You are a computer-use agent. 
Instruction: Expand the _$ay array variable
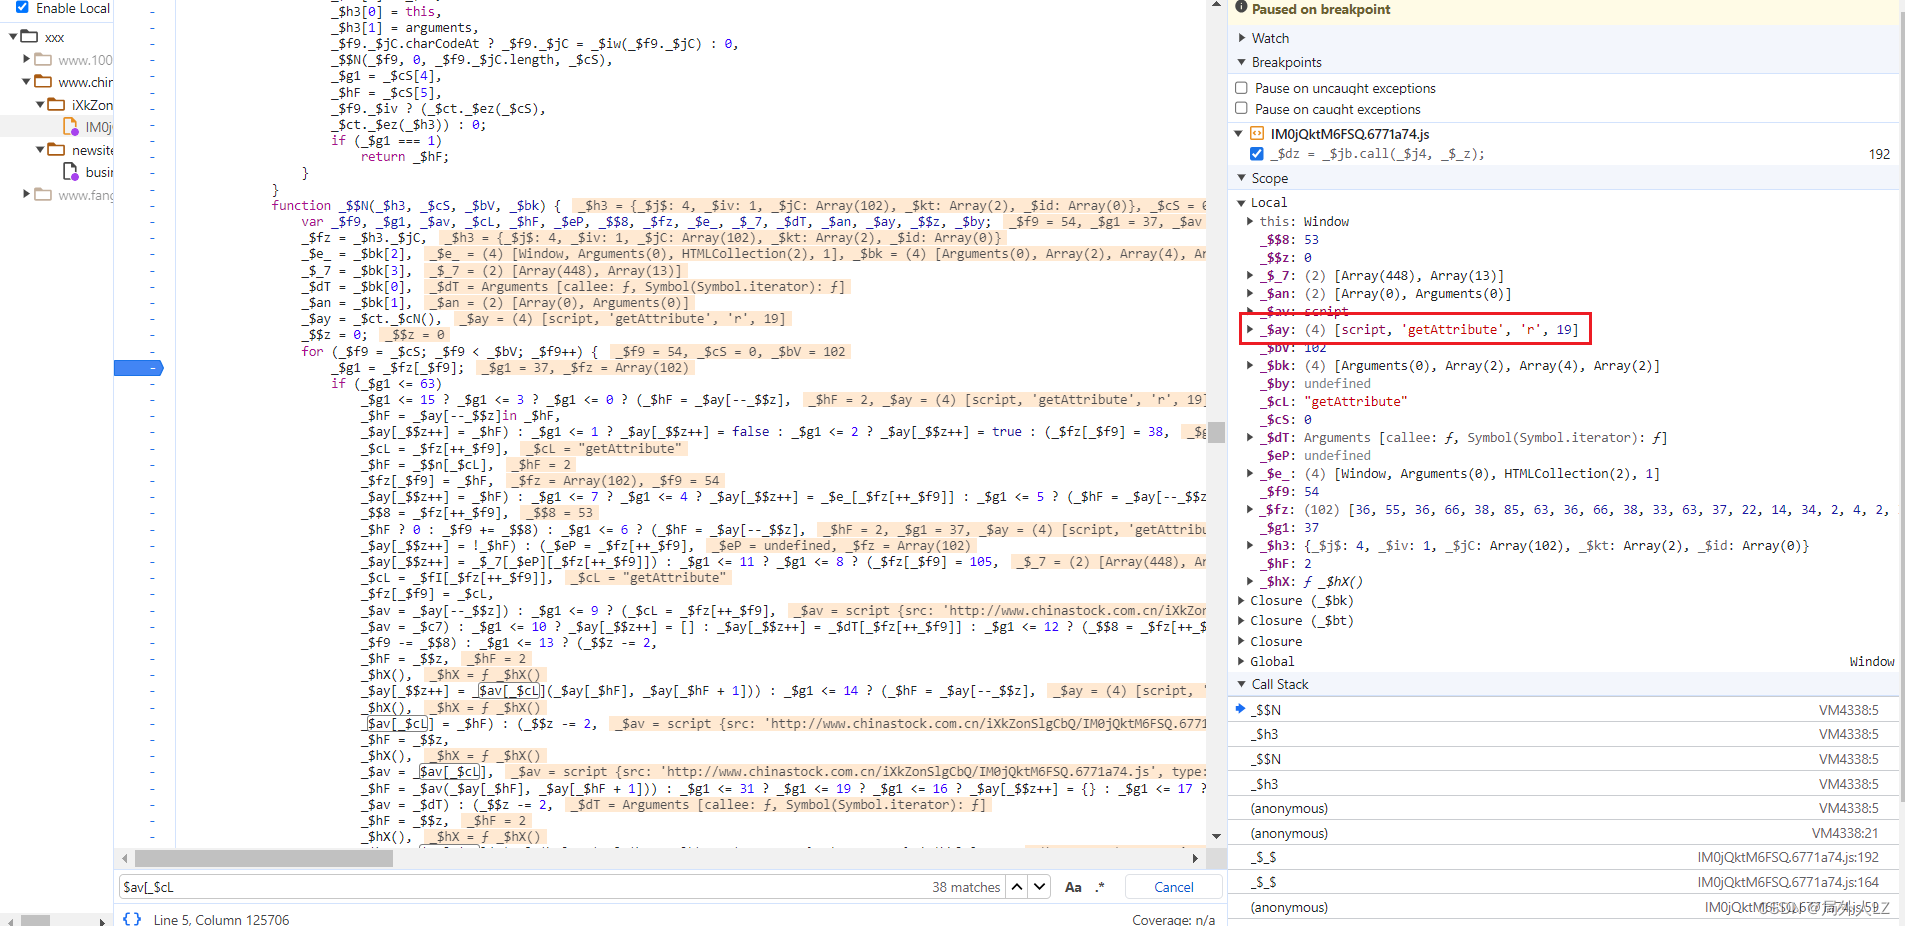pos(1250,329)
